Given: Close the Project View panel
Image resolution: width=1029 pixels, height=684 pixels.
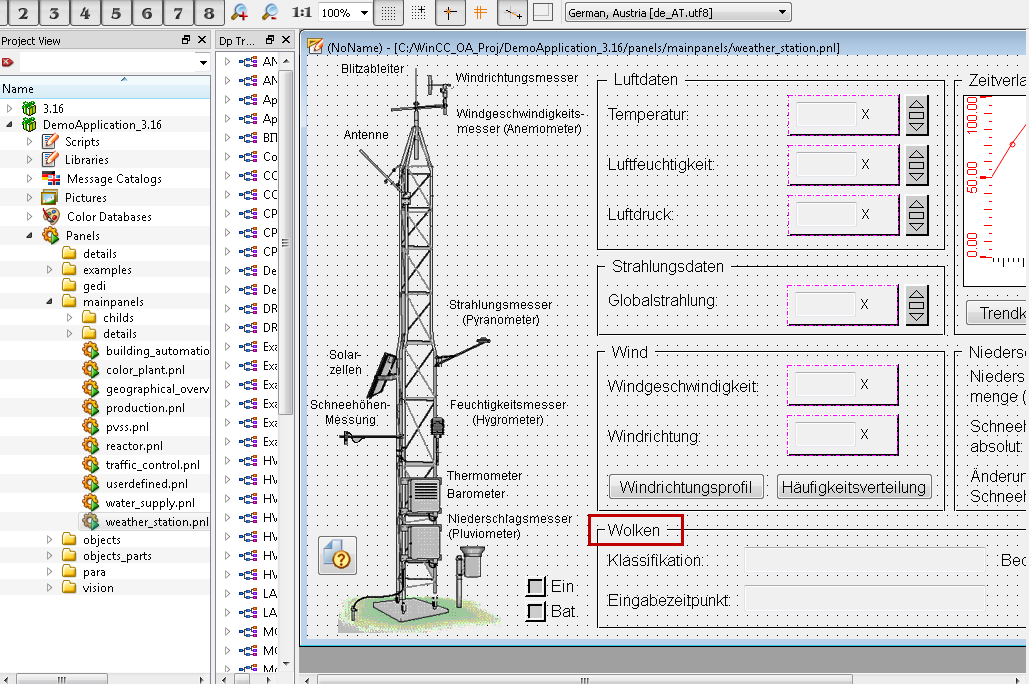Looking at the screenshot, I should tap(203, 40).
